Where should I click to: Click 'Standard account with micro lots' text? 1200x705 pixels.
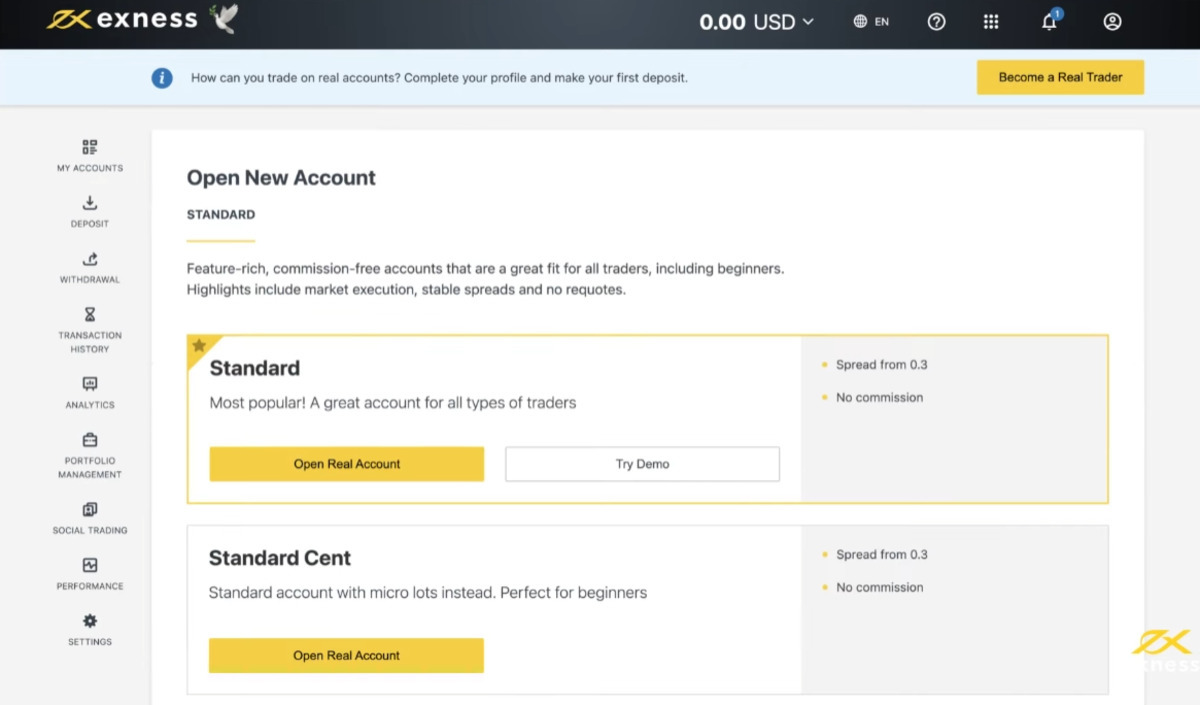click(x=428, y=592)
